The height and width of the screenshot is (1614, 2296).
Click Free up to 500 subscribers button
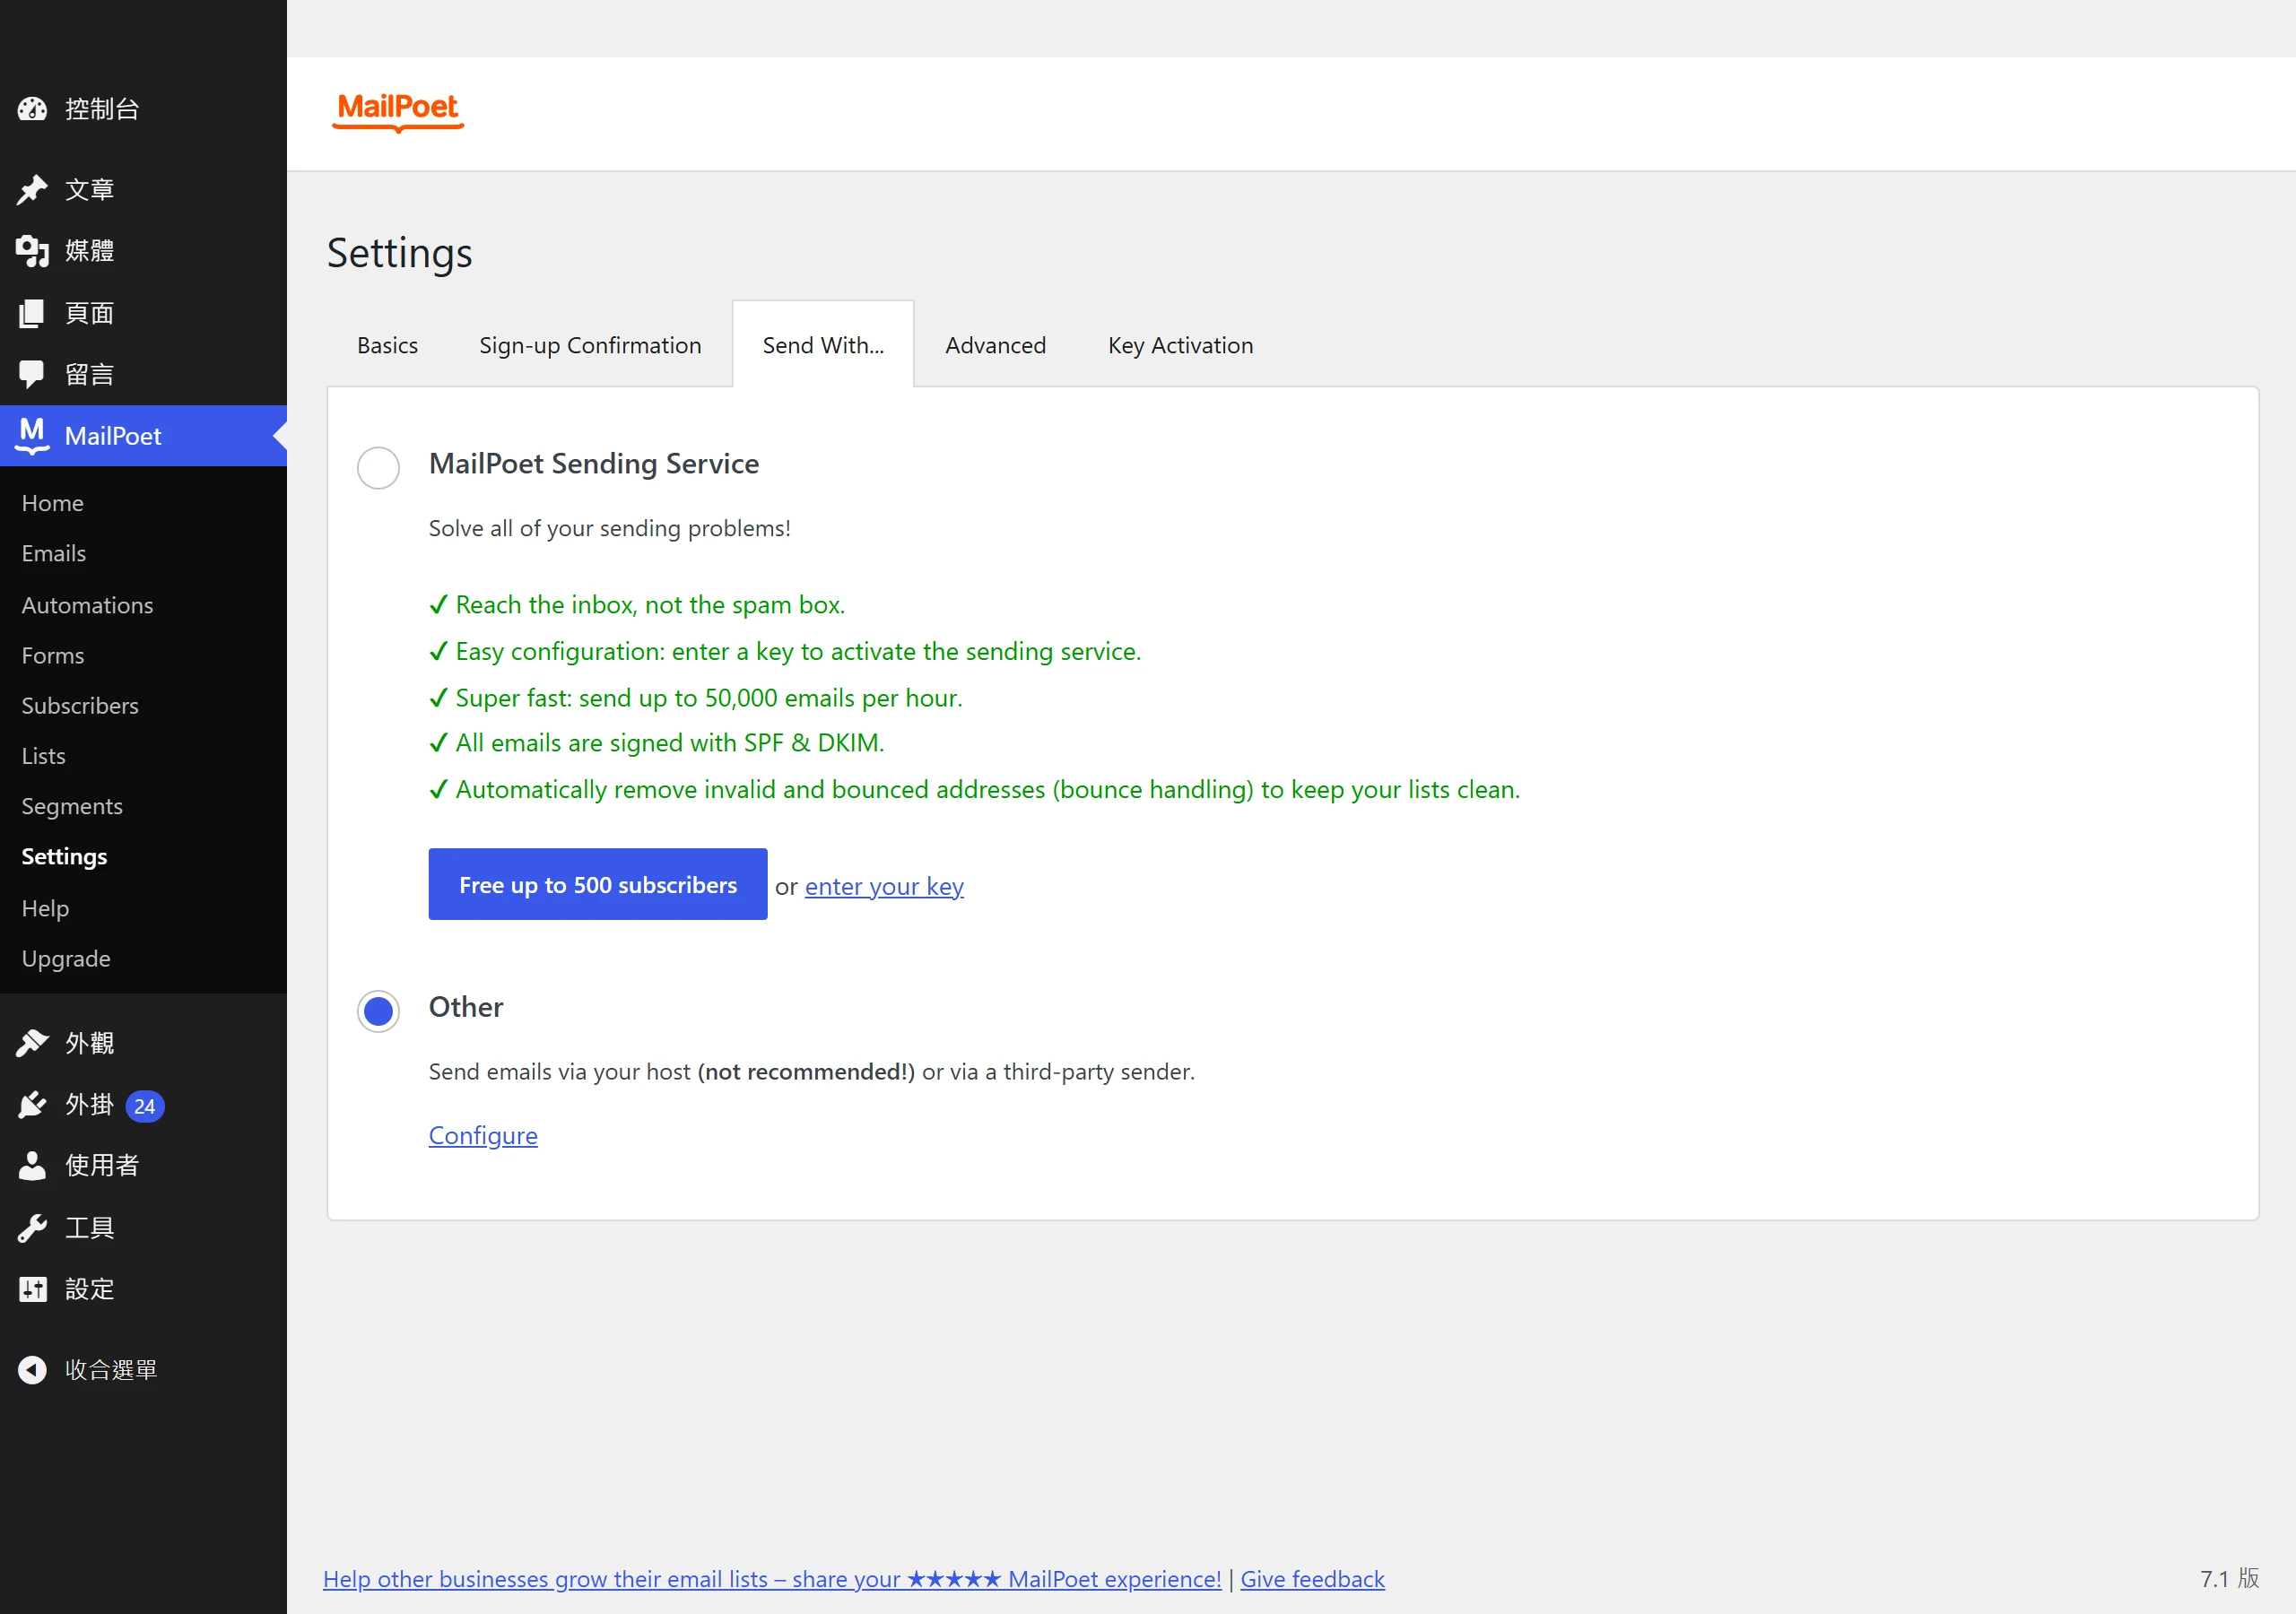pyautogui.click(x=598, y=884)
